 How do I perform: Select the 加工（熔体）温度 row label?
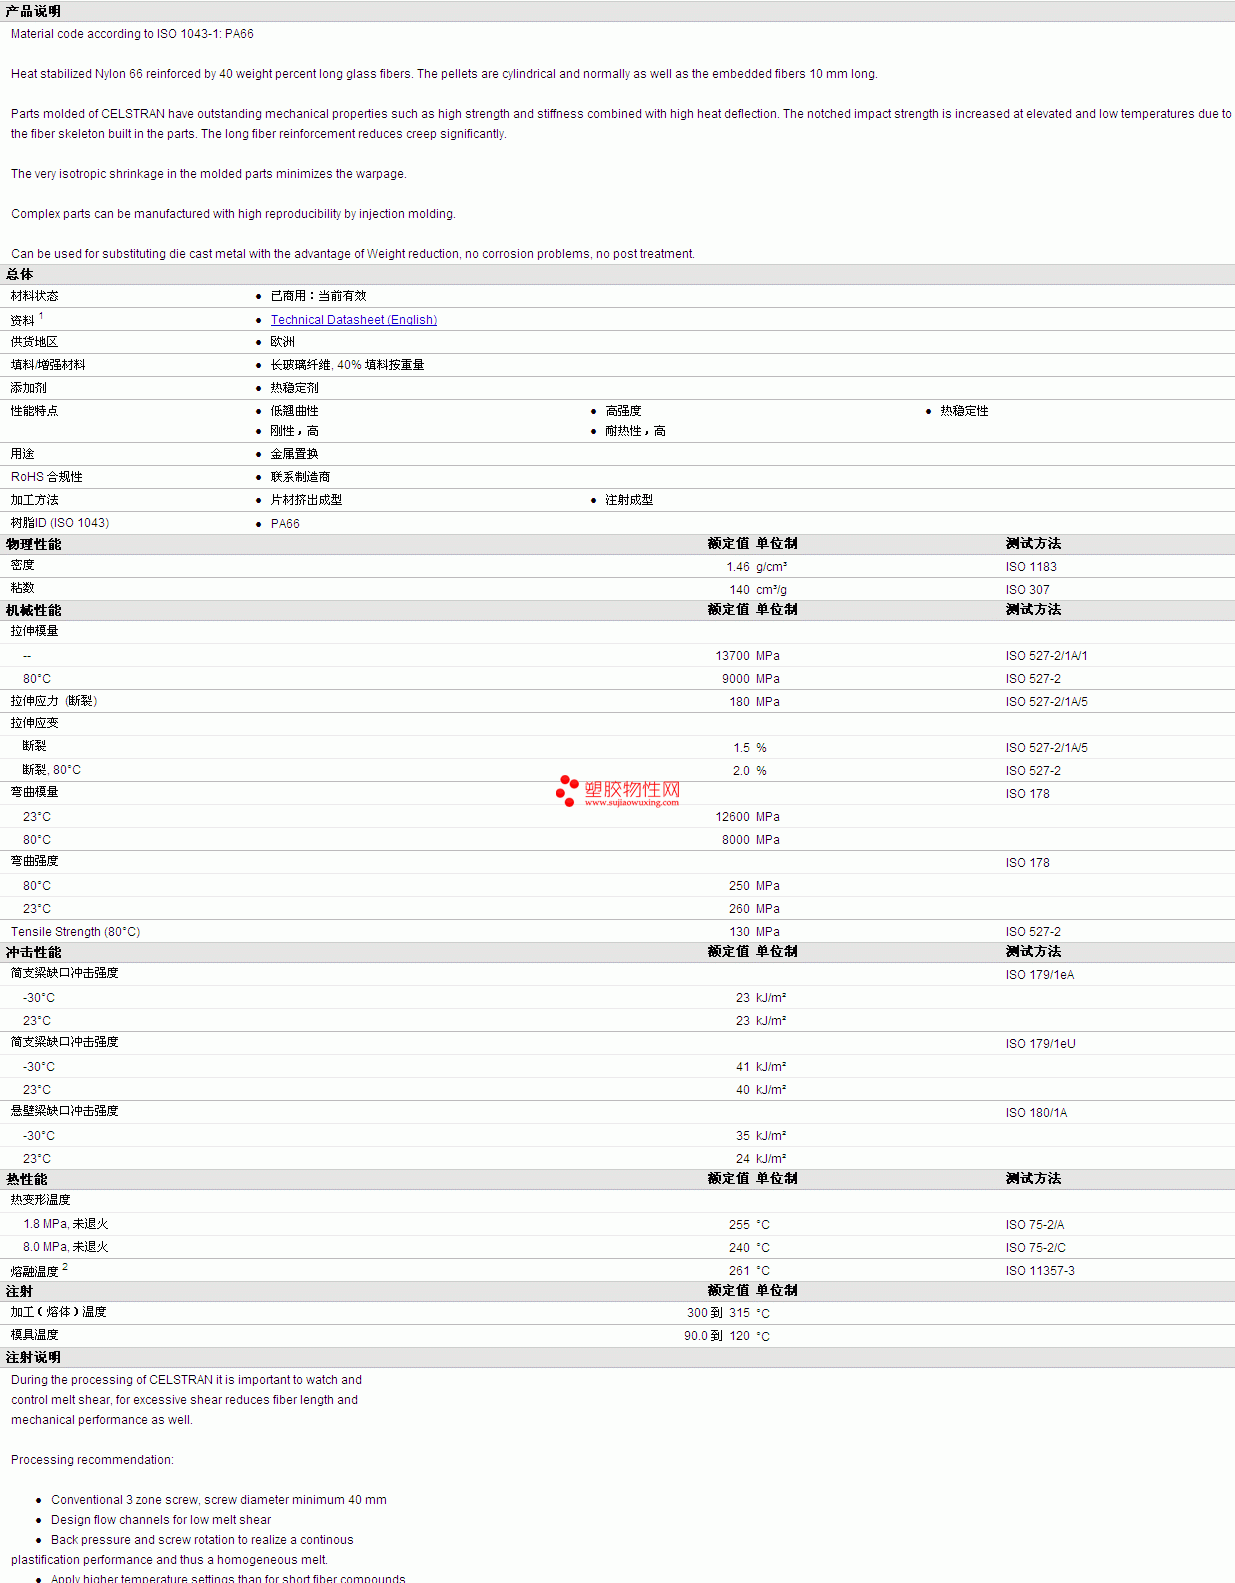tap(59, 1312)
